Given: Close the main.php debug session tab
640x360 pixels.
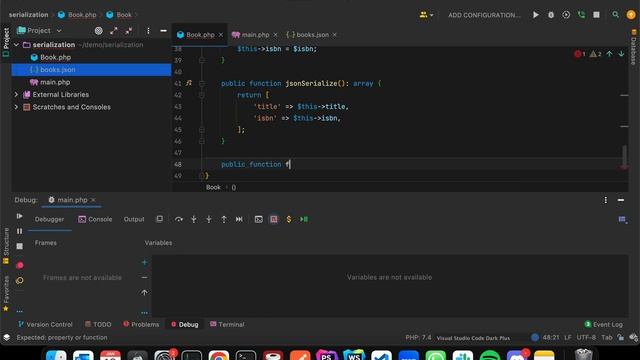Looking at the screenshot, I should (x=93, y=200).
